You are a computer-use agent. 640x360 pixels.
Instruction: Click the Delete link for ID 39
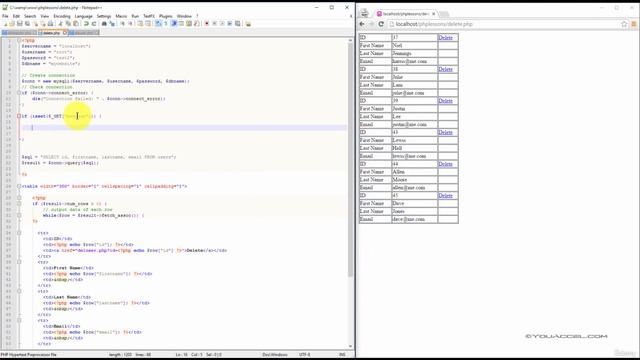point(445,101)
